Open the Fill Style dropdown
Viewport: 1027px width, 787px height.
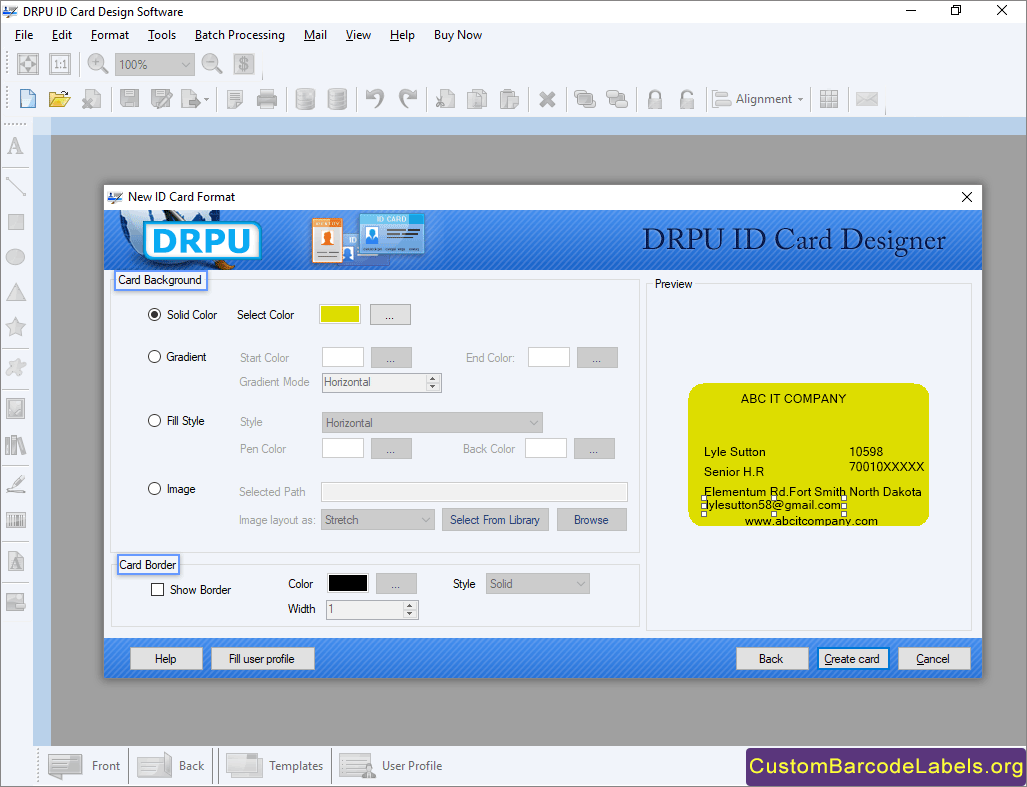[432, 423]
